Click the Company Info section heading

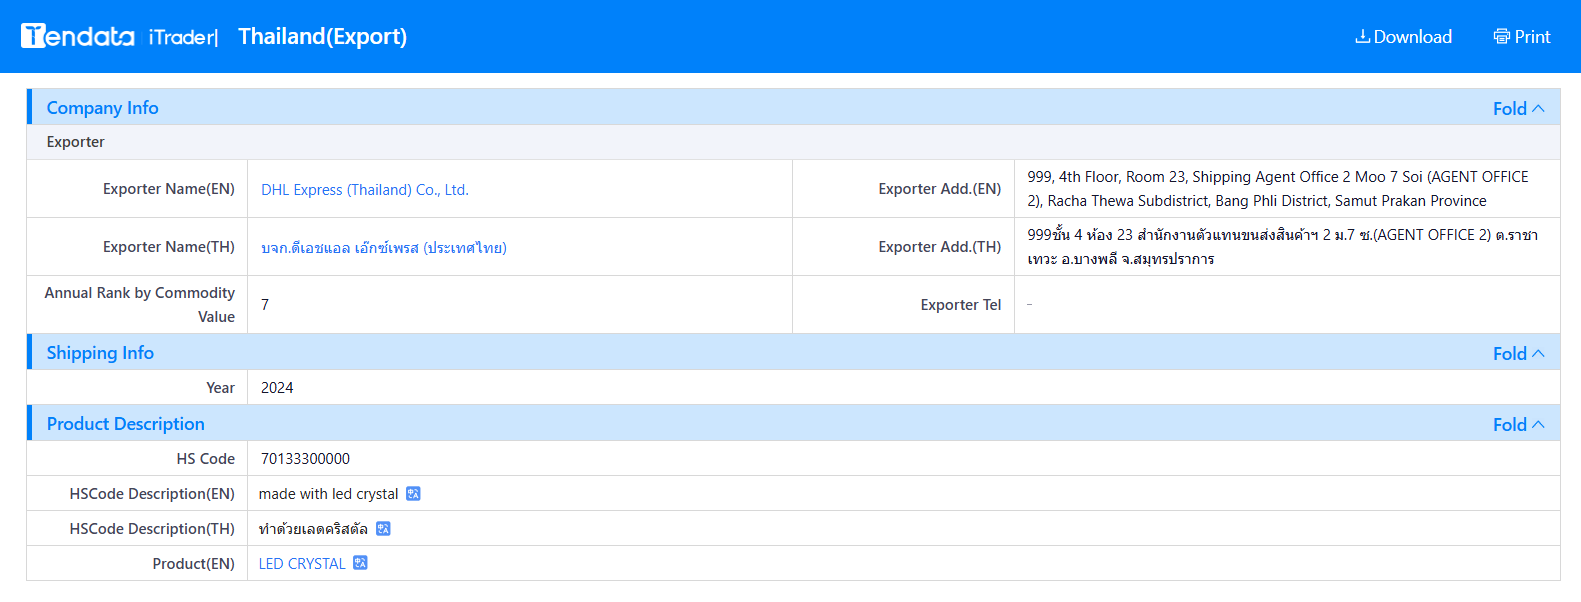tap(102, 107)
